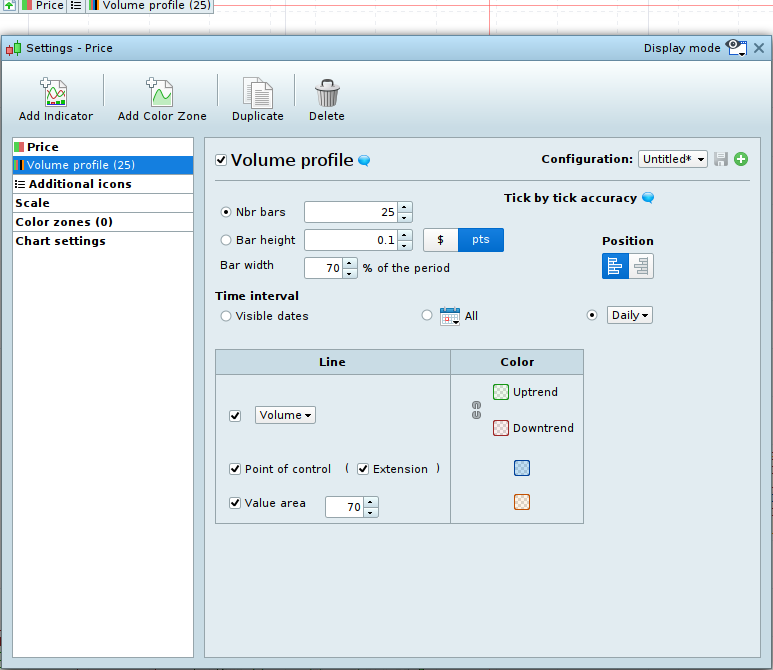The height and width of the screenshot is (670, 773).
Task: Click Volume profile (25) label in chart header
Action: click(156, 5)
